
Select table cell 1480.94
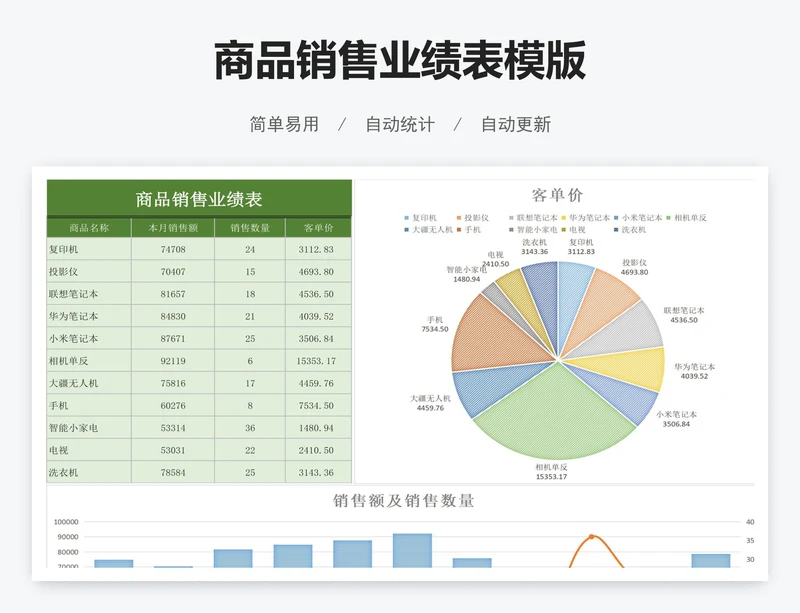pyautogui.click(x=318, y=428)
